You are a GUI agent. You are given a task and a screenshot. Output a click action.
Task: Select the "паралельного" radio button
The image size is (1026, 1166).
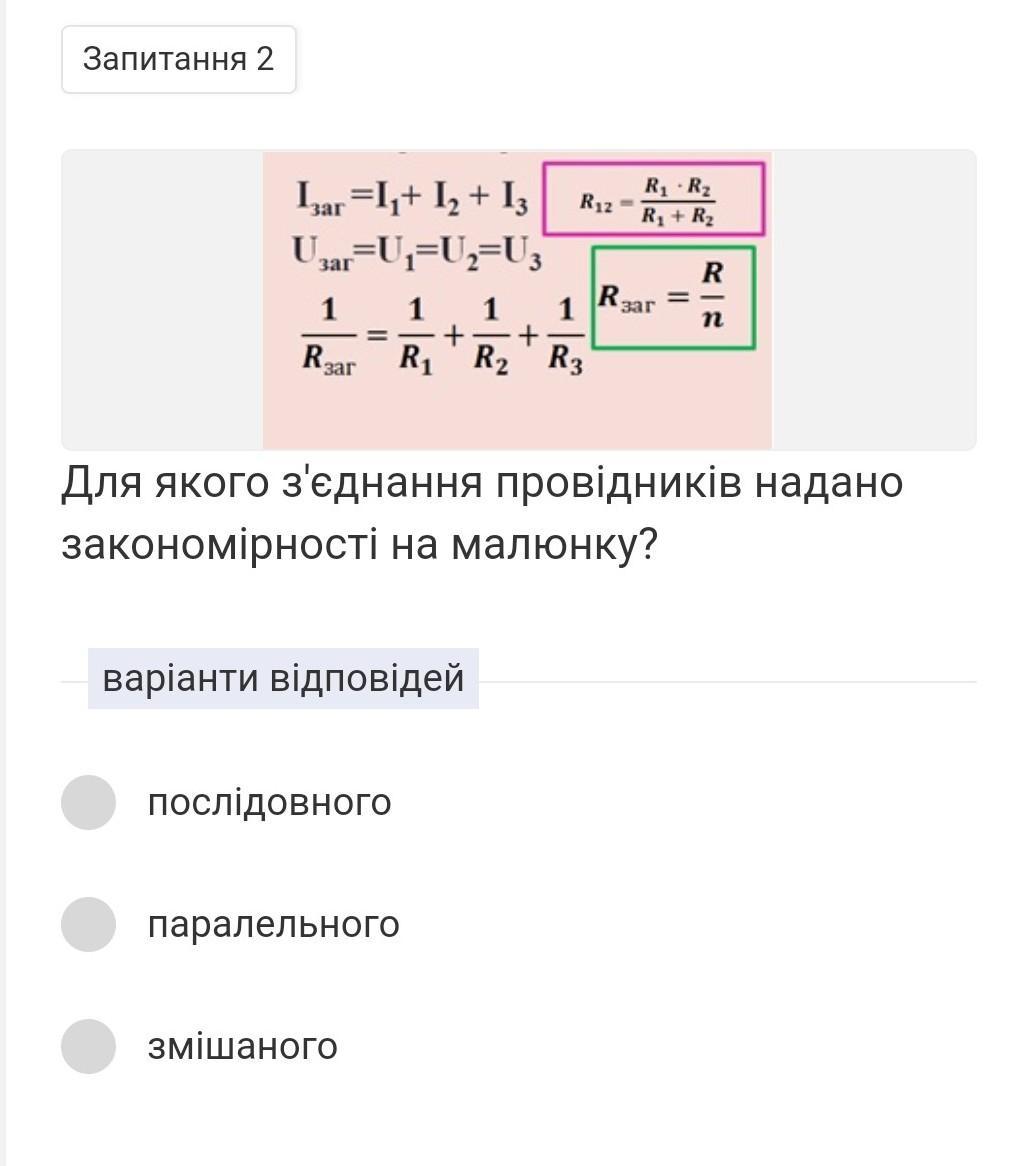(x=88, y=924)
